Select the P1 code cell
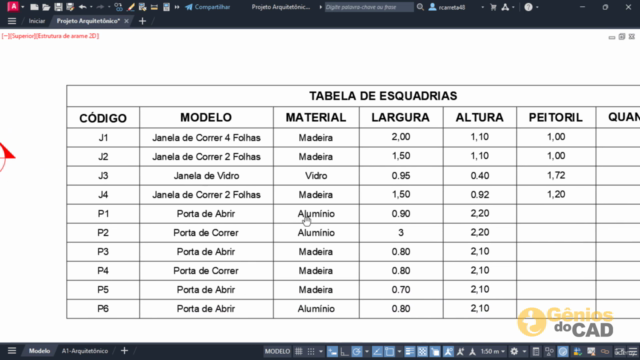 (103, 214)
